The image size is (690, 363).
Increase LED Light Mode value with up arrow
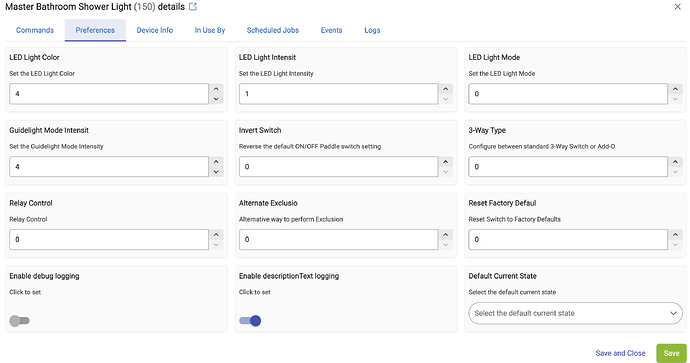pos(675,88)
